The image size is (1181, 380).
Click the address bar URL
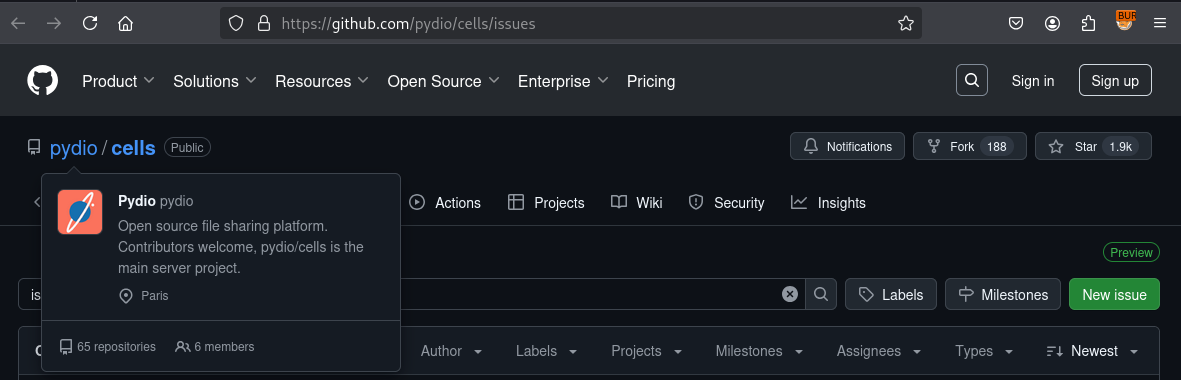pyautogui.click(x=408, y=23)
